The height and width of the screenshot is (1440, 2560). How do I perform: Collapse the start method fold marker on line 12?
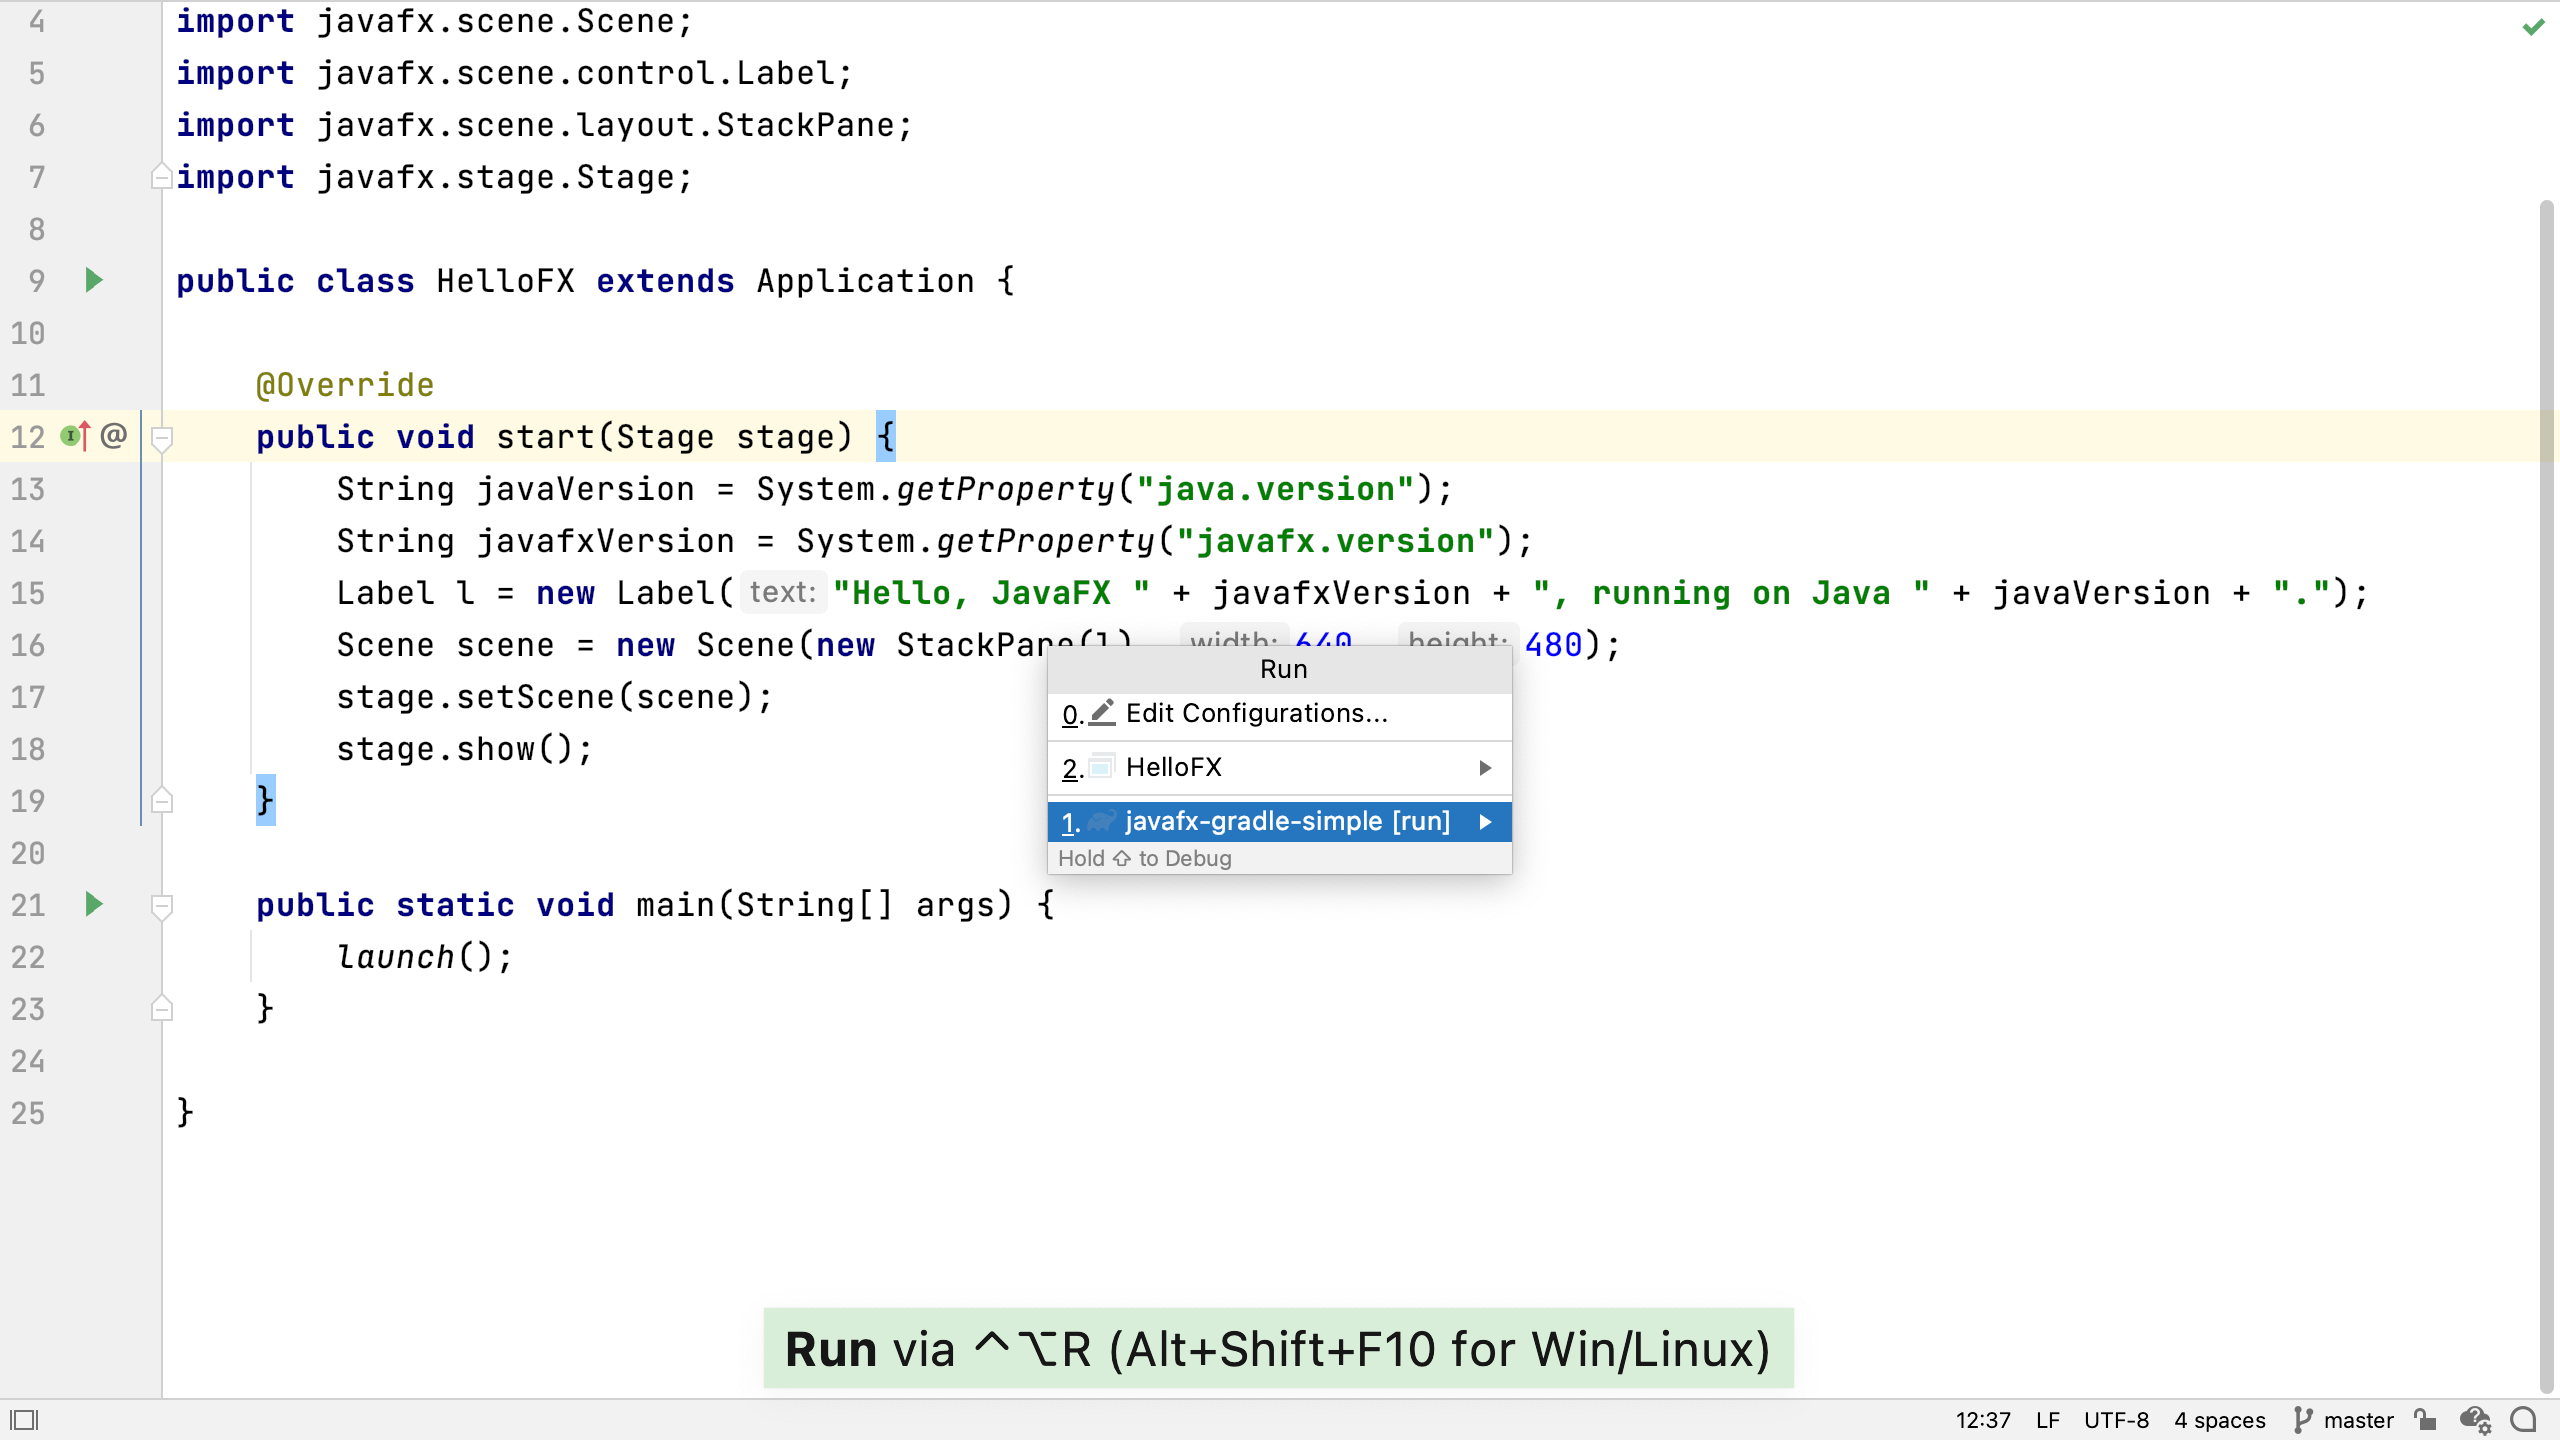[161, 437]
